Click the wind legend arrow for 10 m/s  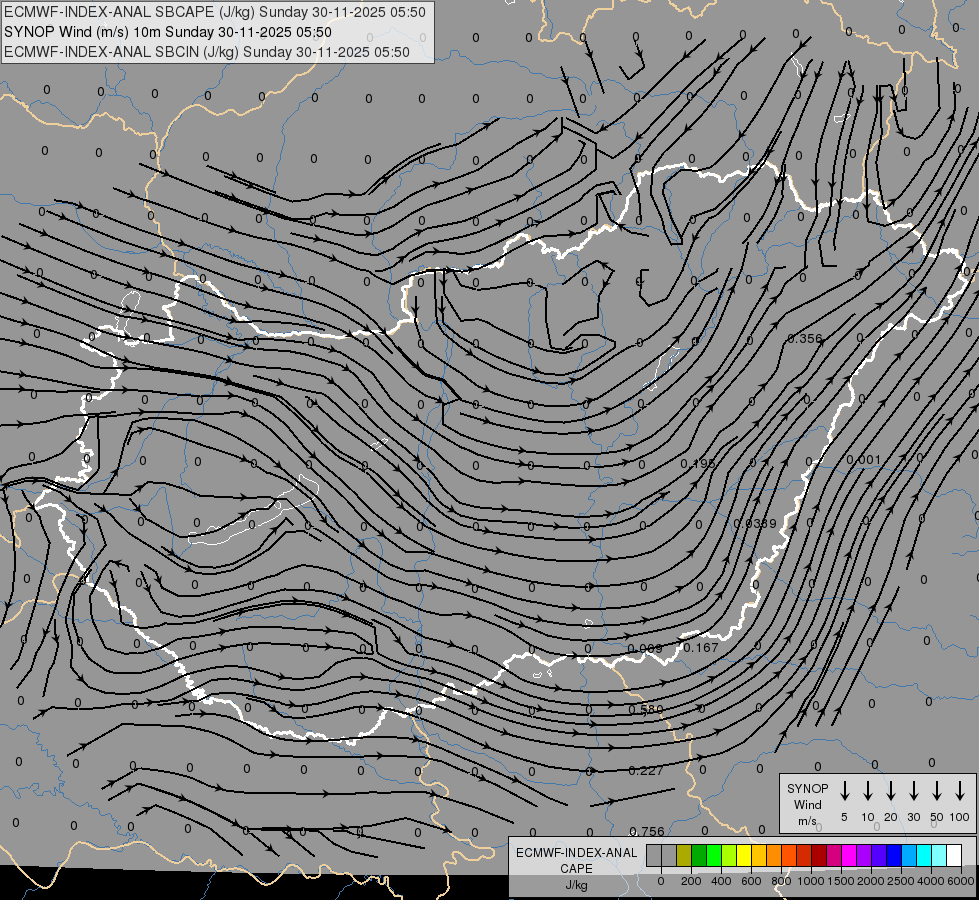(867, 791)
